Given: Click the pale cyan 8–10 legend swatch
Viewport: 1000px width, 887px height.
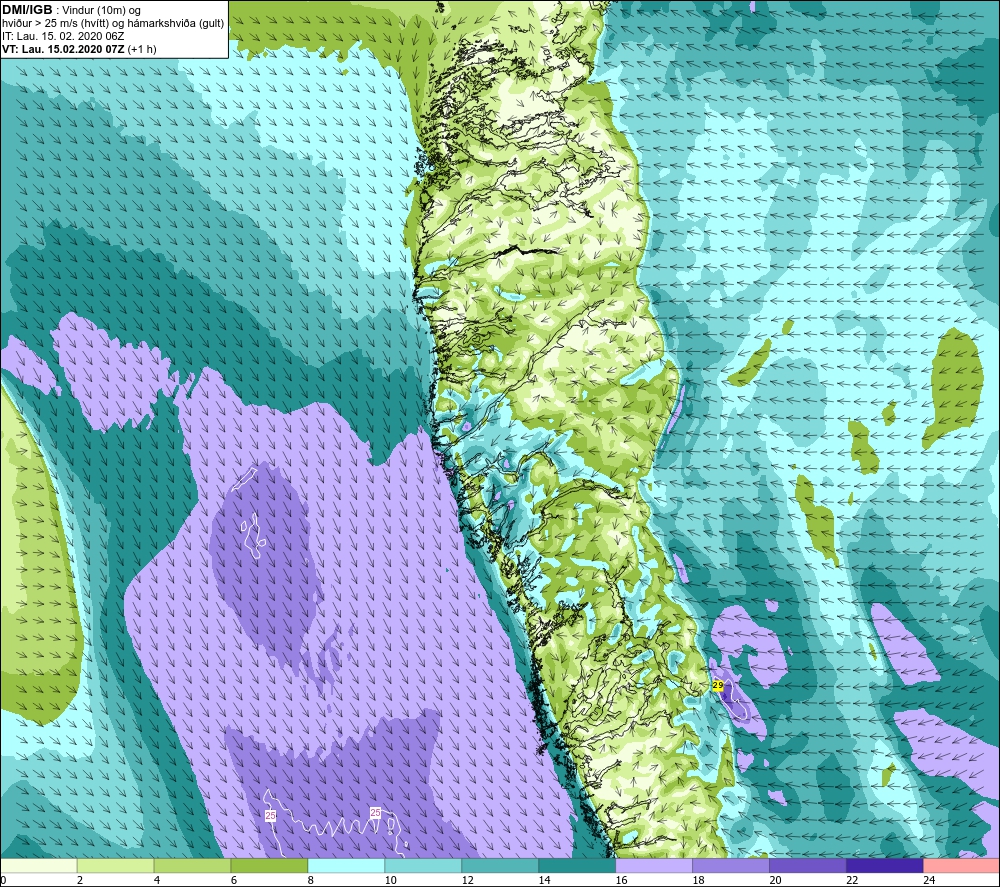Looking at the screenshot, I should 346,865.
